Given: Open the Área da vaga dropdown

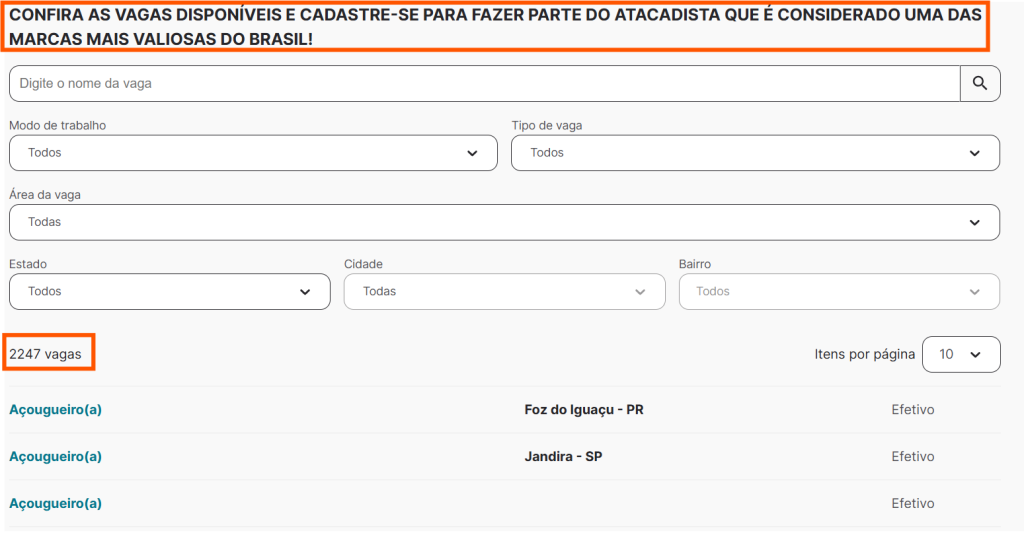Looking at the screenshot, I should [x=504, y=222].
